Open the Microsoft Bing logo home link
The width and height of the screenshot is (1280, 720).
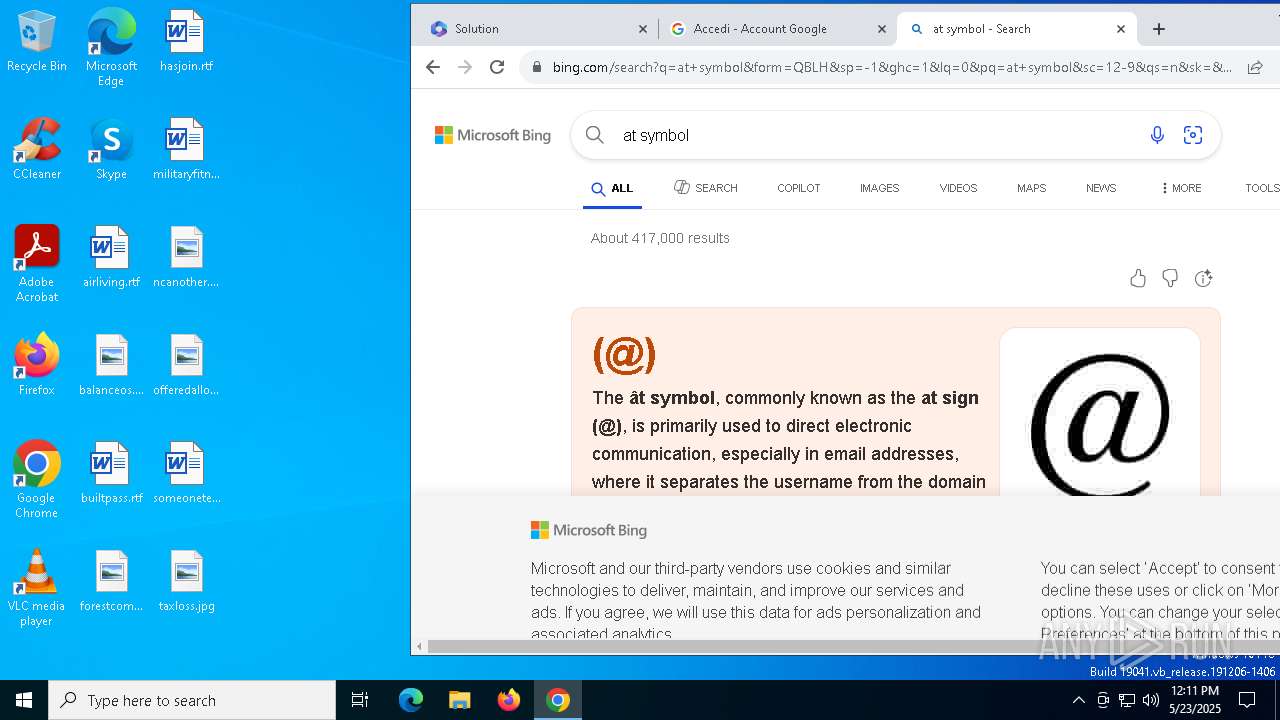493,135
